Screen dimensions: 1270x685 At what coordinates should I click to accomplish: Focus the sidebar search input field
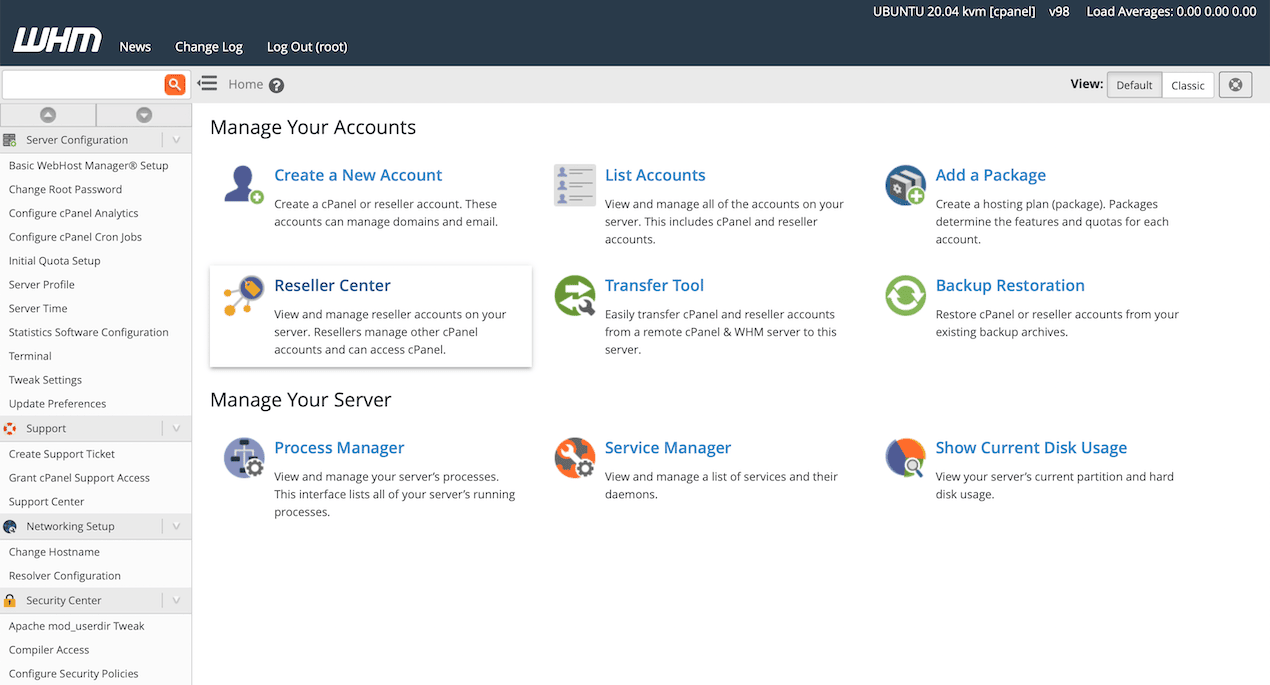tap(84, 85)
